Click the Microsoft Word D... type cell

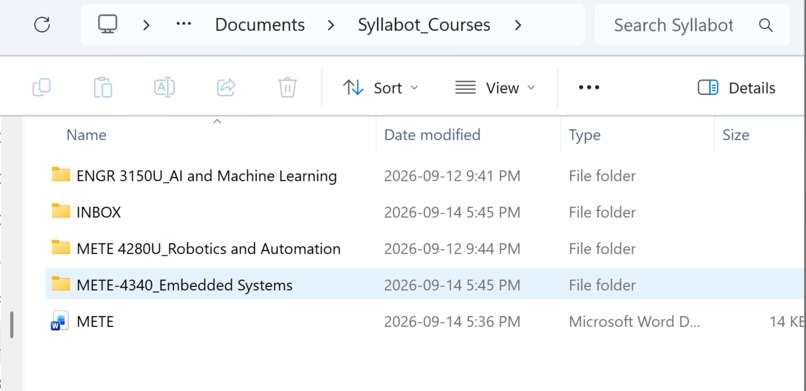634,322
